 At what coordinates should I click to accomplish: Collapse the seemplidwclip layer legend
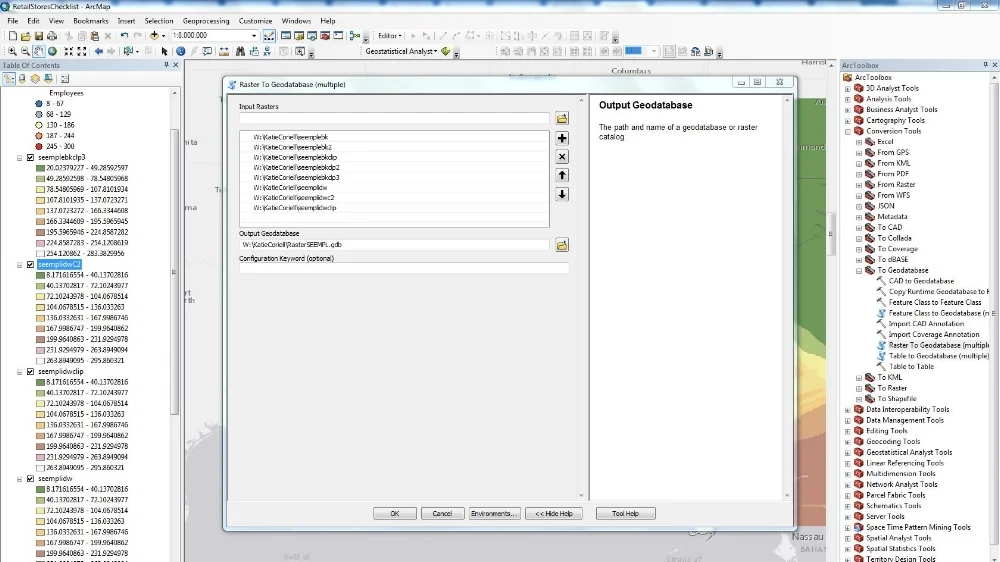[19, 372]
